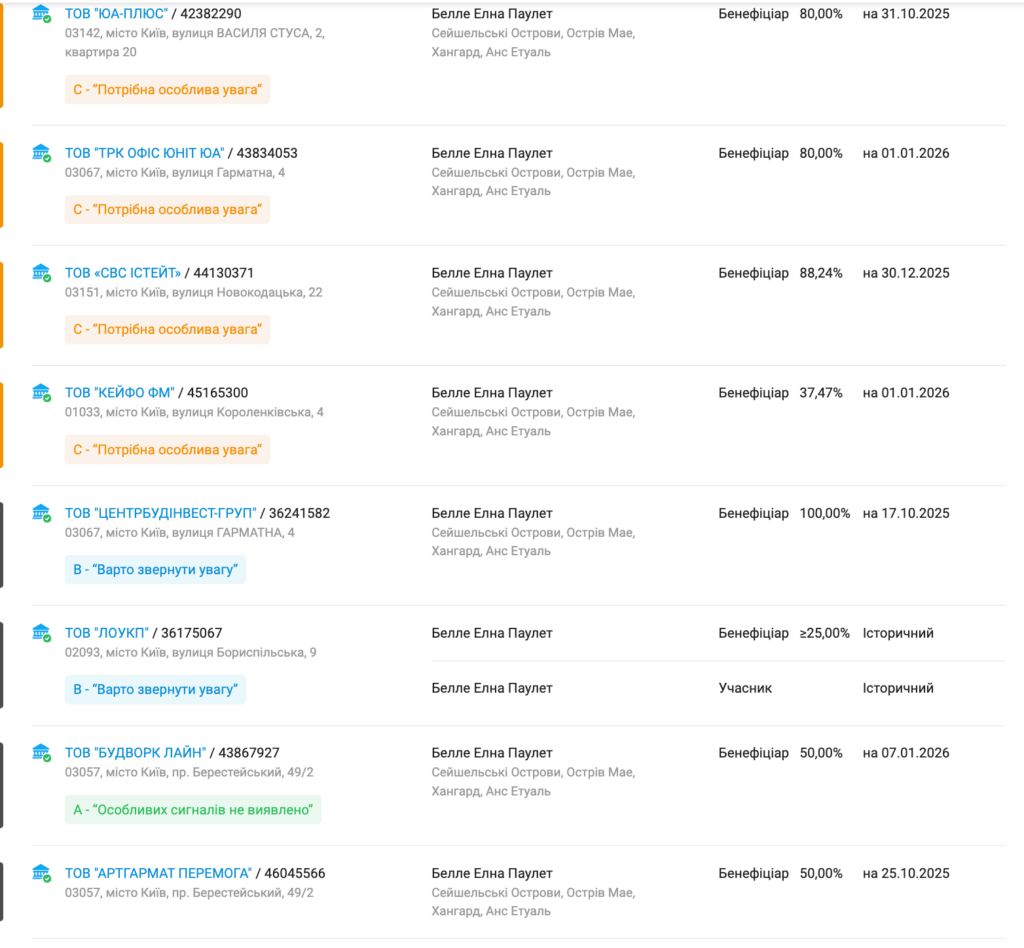The width and height of the screenshot is (1024, 948).
Task: Click the company icon next to ТОВ "ЦЕНТРБУДІНВЕСТ-ГРУП"
Action: pyautogui.click(x=41, y=512)
